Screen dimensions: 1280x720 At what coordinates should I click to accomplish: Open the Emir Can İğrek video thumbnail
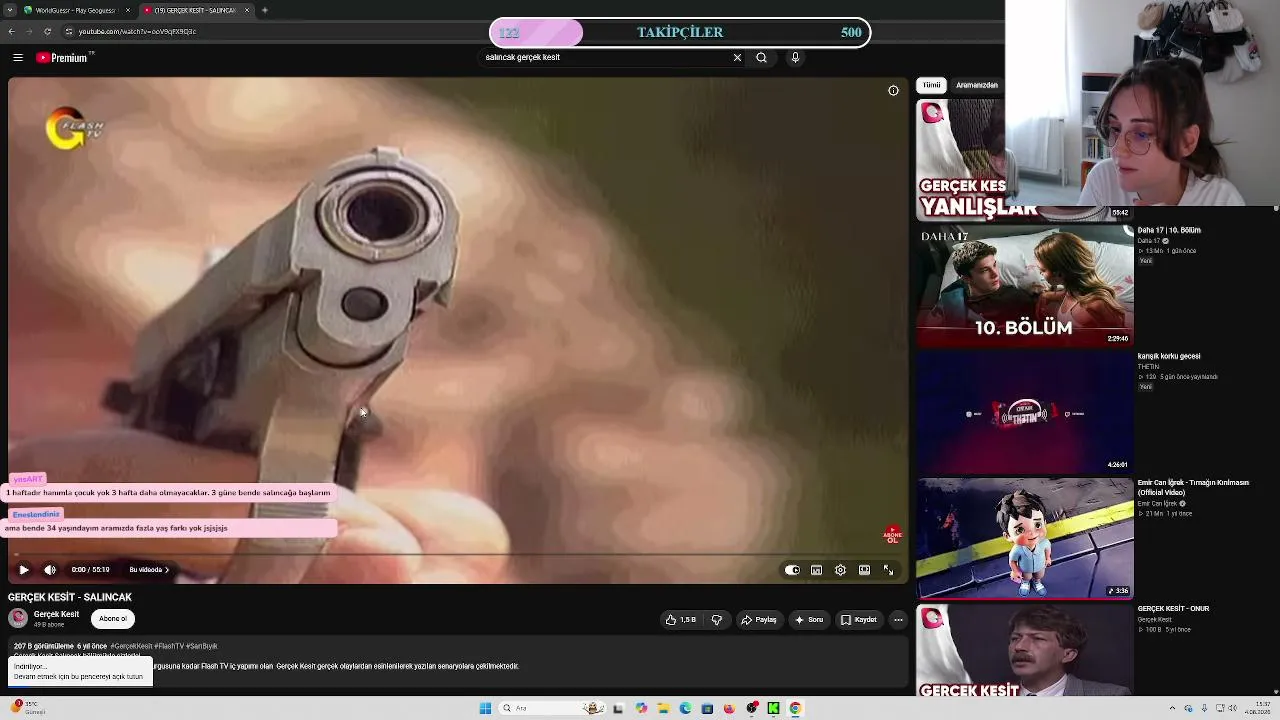point(1025,538)
